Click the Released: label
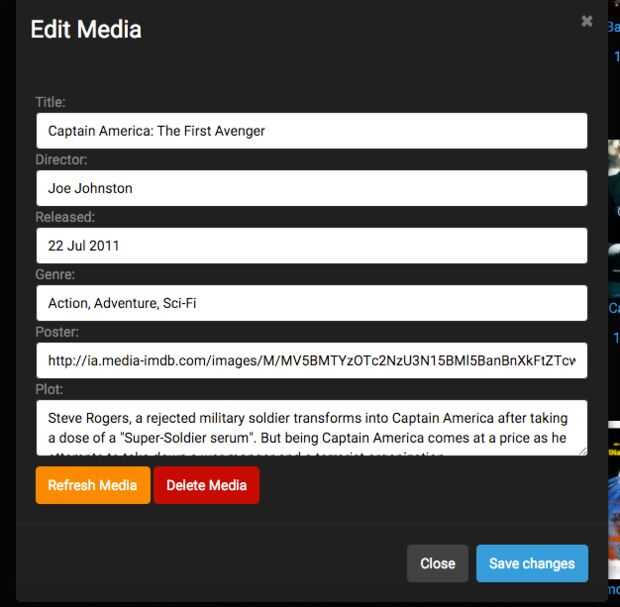This screenshot has height=607, width=620. pyautogui.click(x=65, y=217)
